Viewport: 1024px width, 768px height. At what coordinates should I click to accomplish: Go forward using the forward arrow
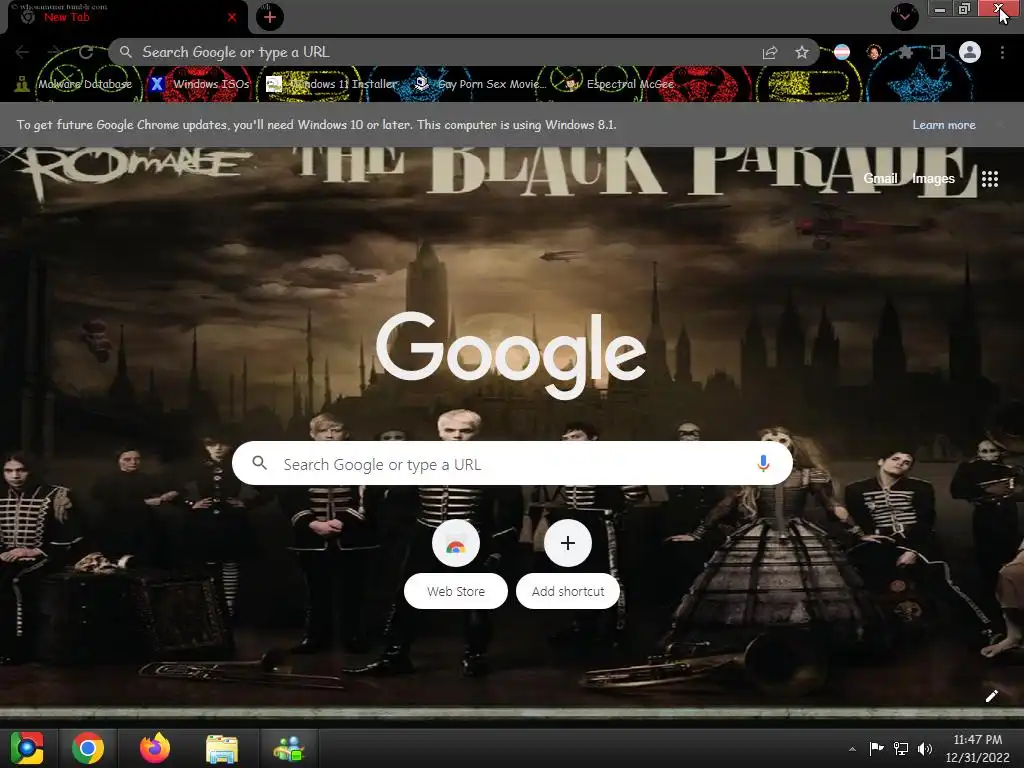[x=54, y=52]
